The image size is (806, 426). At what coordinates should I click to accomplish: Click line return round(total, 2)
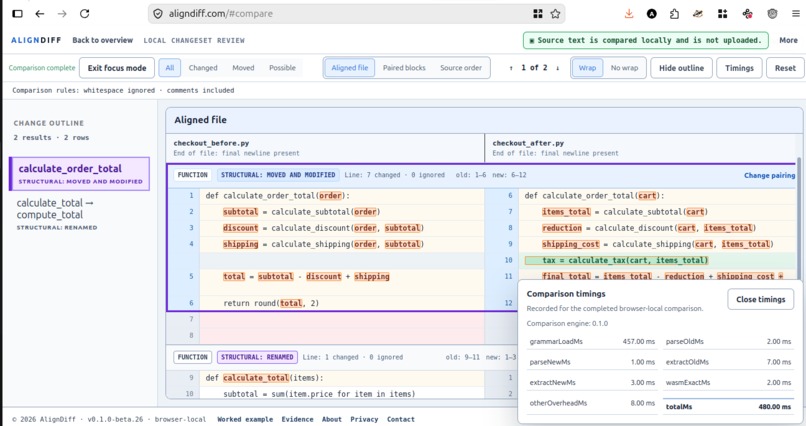click(x=271, y=303)
